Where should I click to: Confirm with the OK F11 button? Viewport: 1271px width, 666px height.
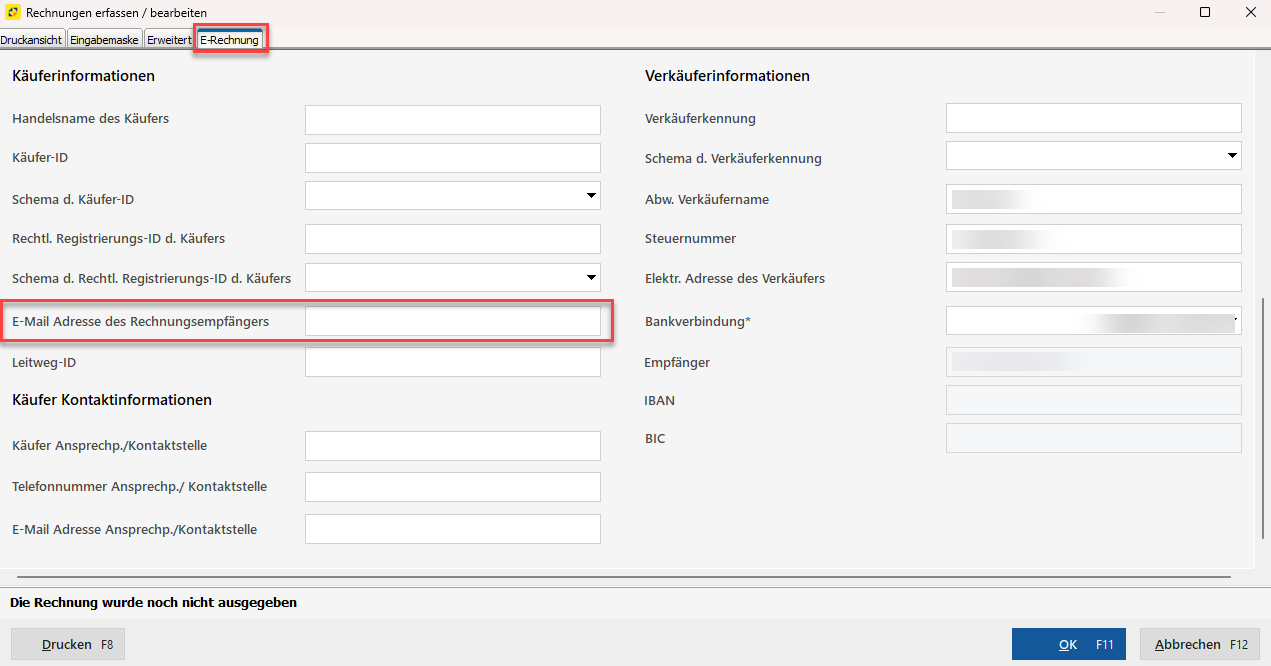(x=1069, y=644)
